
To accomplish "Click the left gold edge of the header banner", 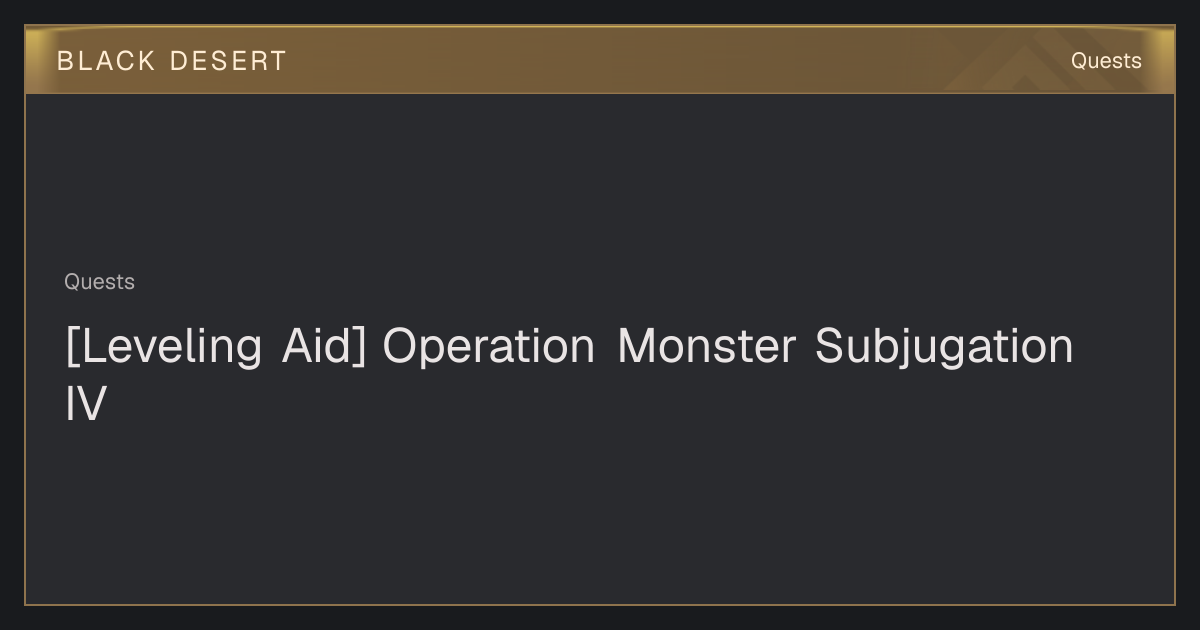I will tap(35, 60).
